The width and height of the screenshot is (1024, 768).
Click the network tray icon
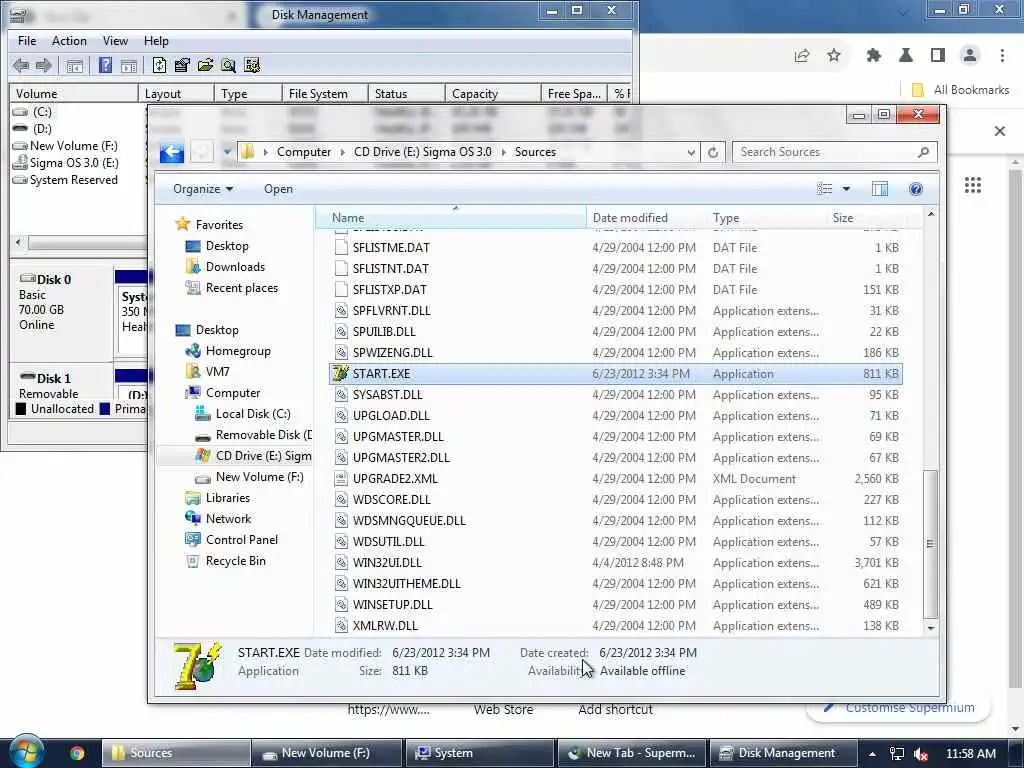(x=897, y=754)
